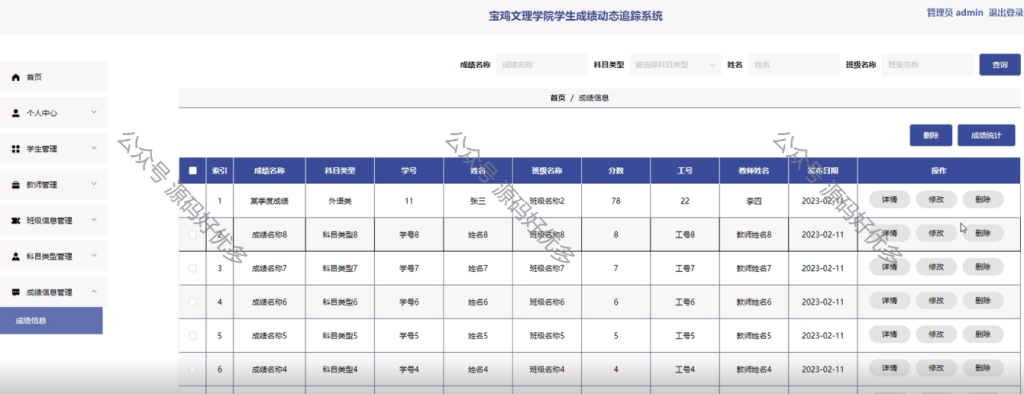This screenshot has height=394, width=1024.
Task: Click 详情 for the 成绩名称6 row
Action: pyautogui.click(x=889, y=301)
